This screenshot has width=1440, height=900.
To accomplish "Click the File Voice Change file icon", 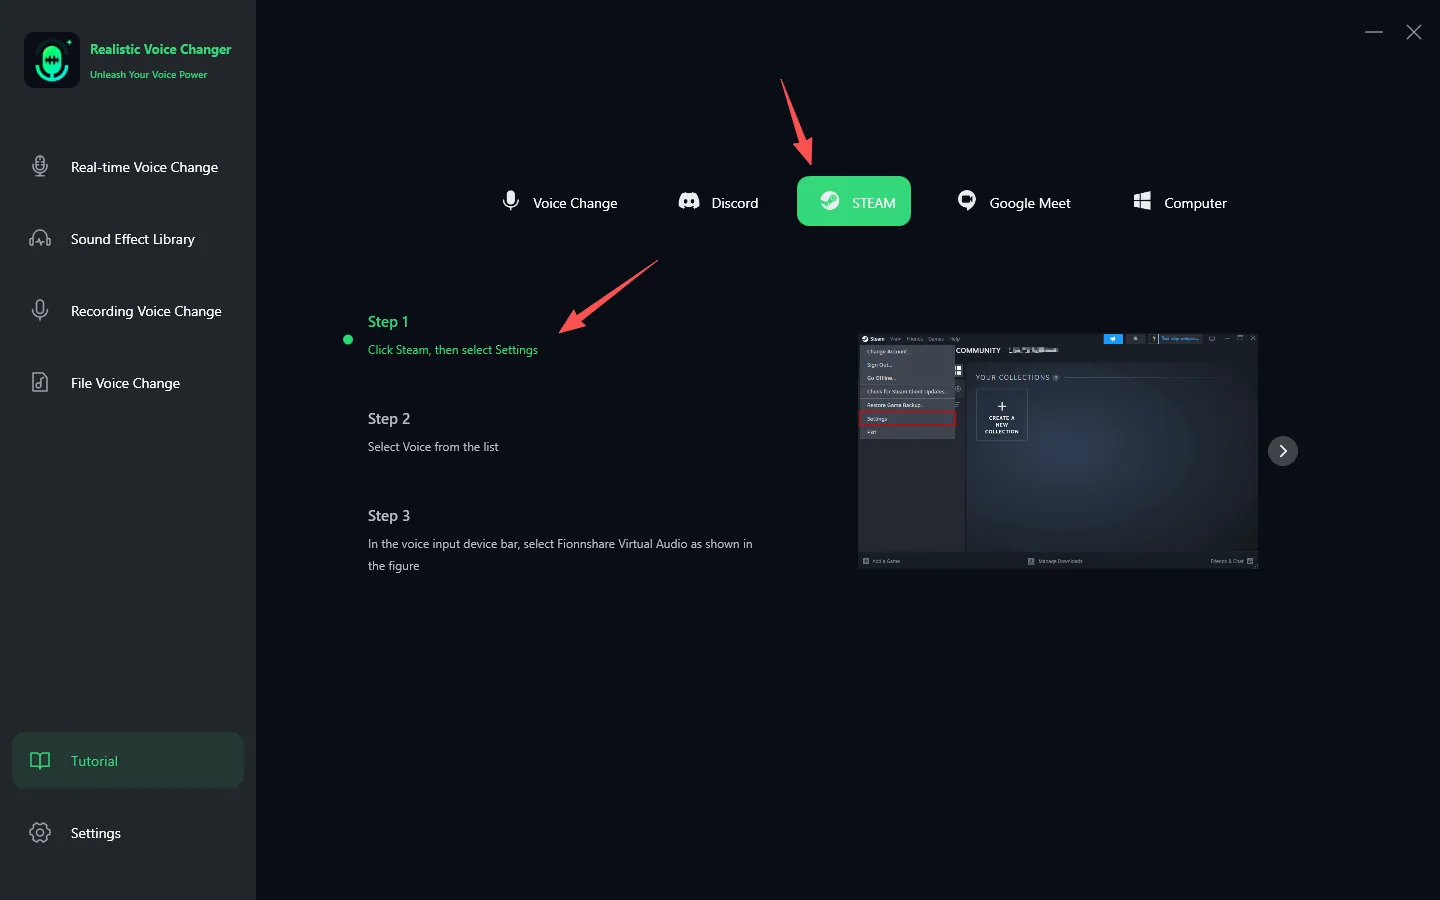I will pos(40,383).
